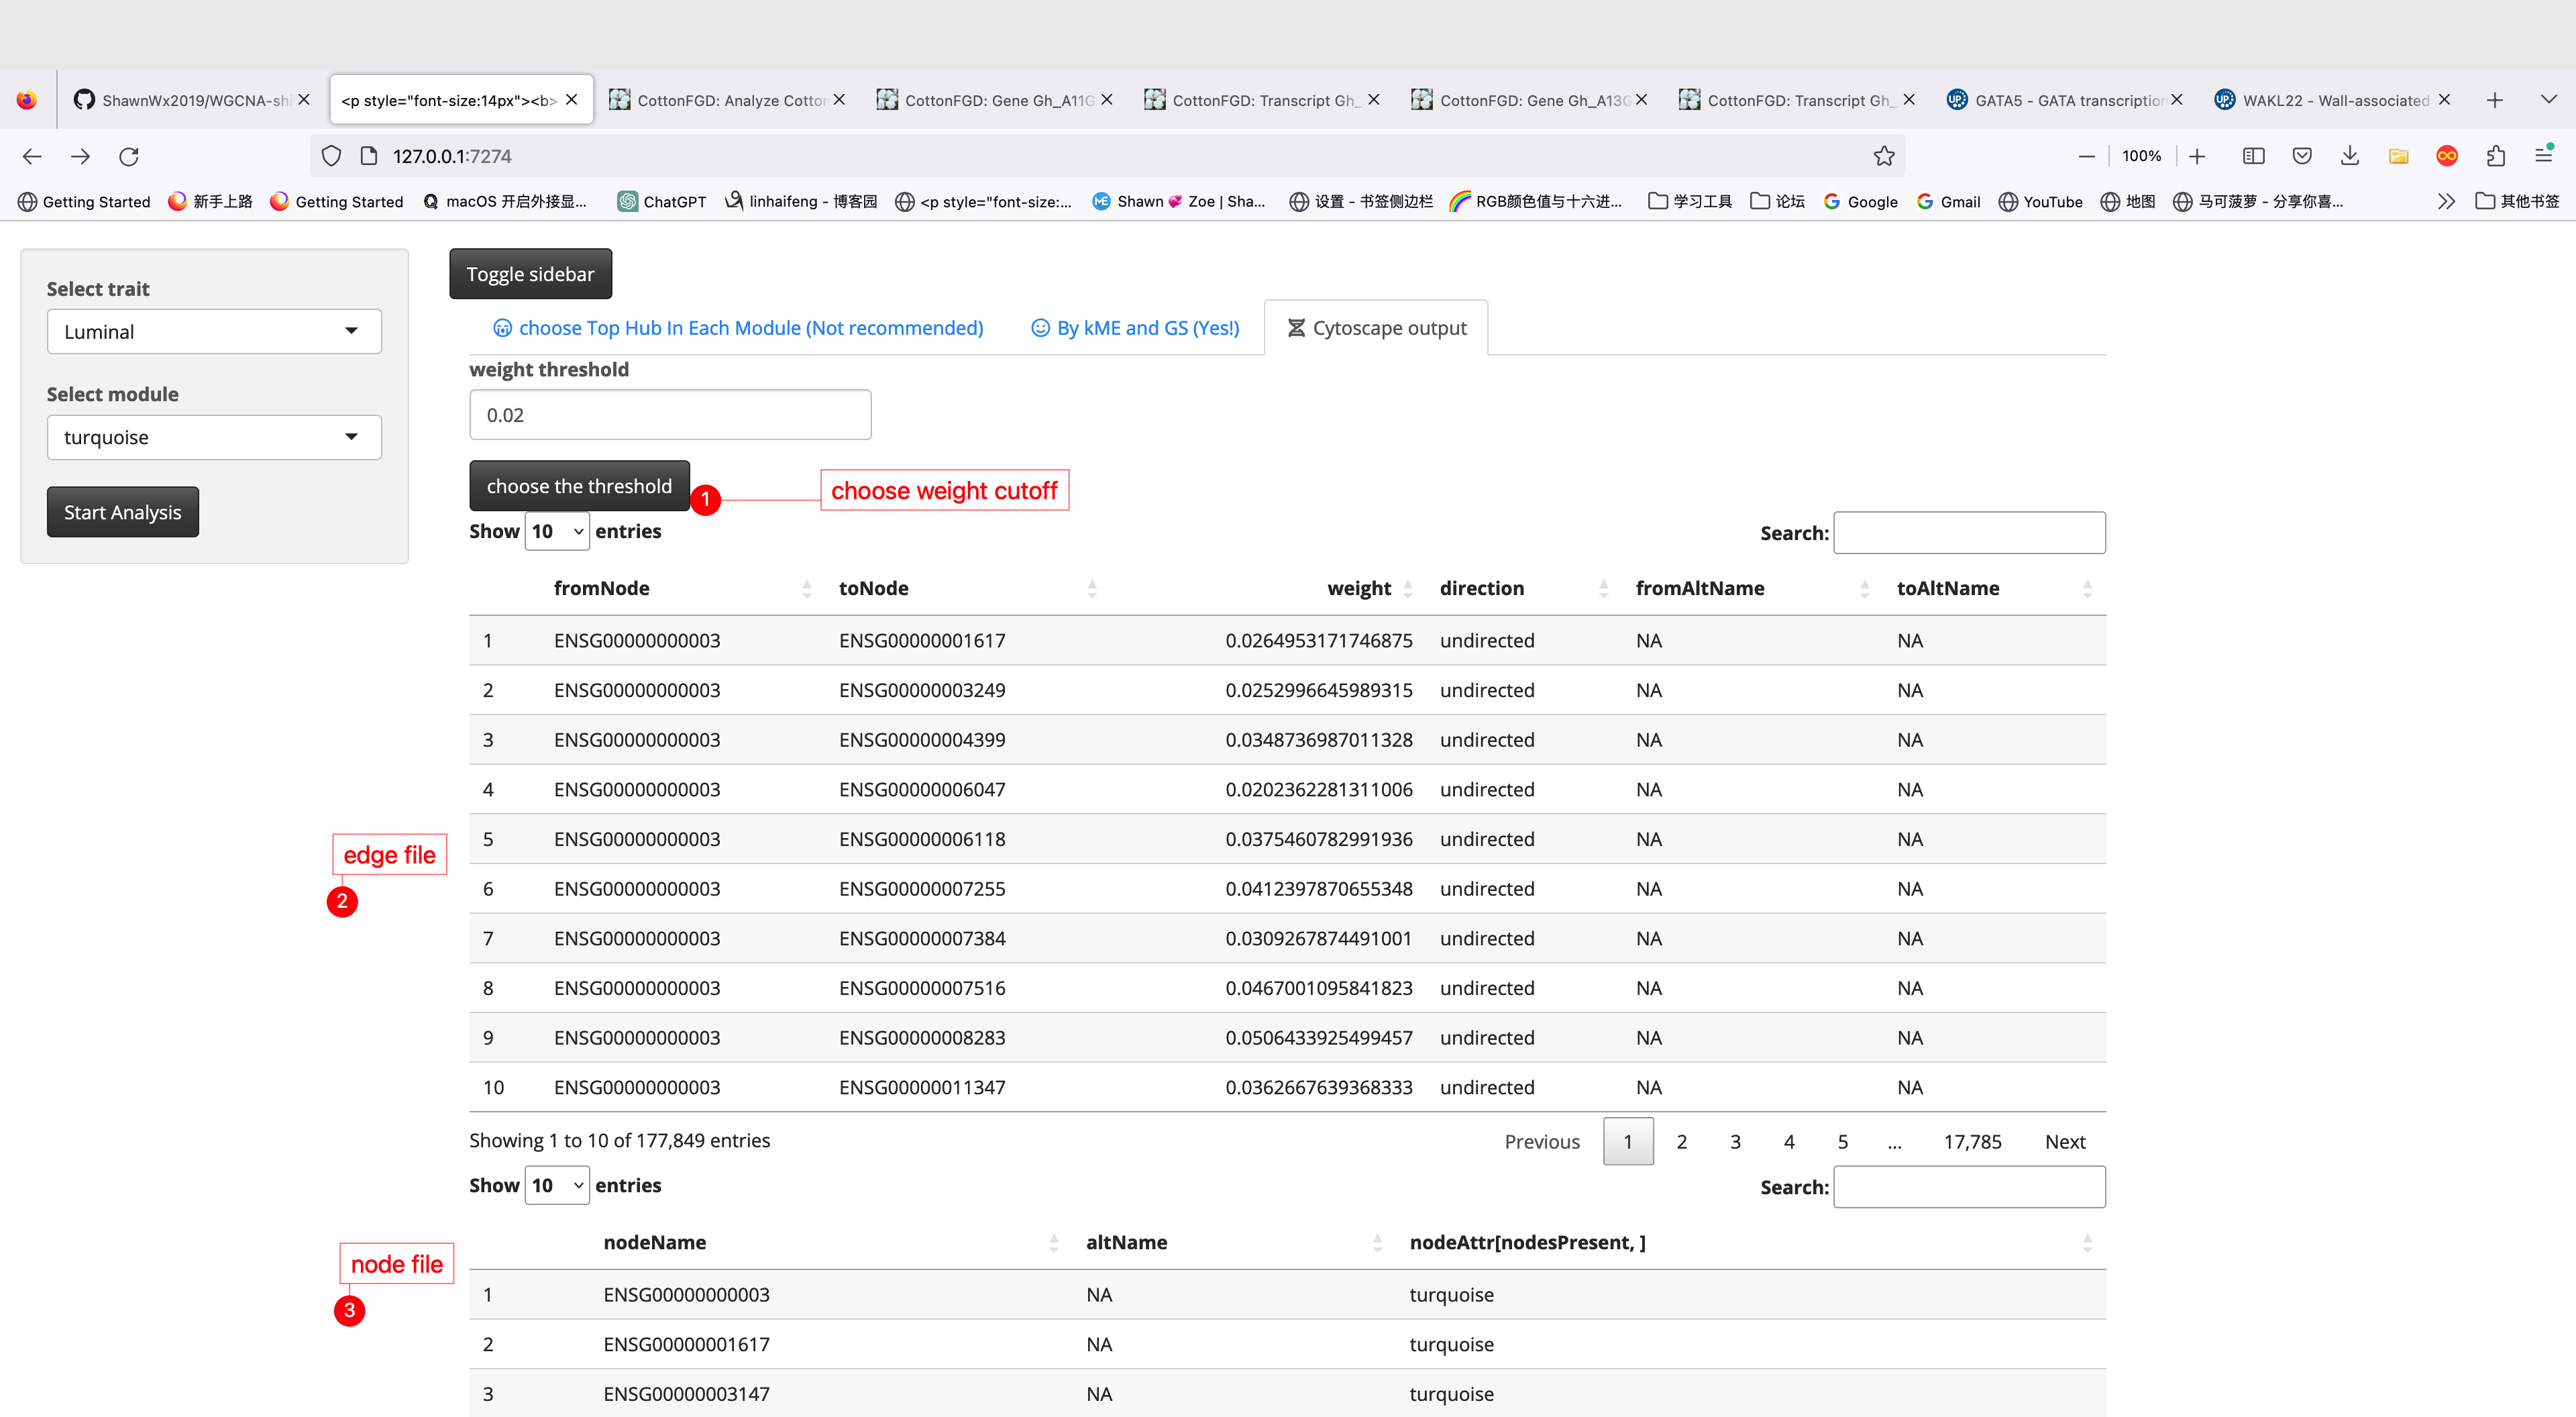Open Firefox downloads panel icon
Image resolution: width=2576 pixels, height=1417 pixels.
(x=2350, y=156)
